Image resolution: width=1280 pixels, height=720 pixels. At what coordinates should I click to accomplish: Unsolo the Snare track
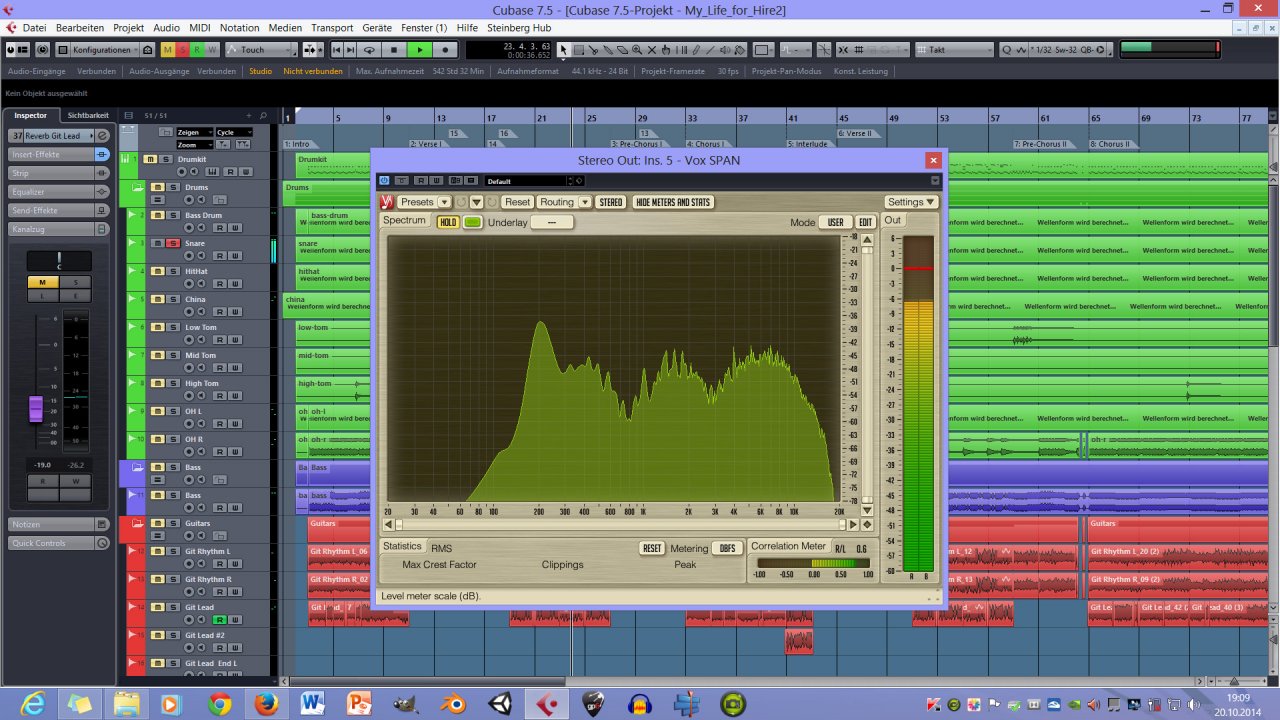(x=172, y=243)
